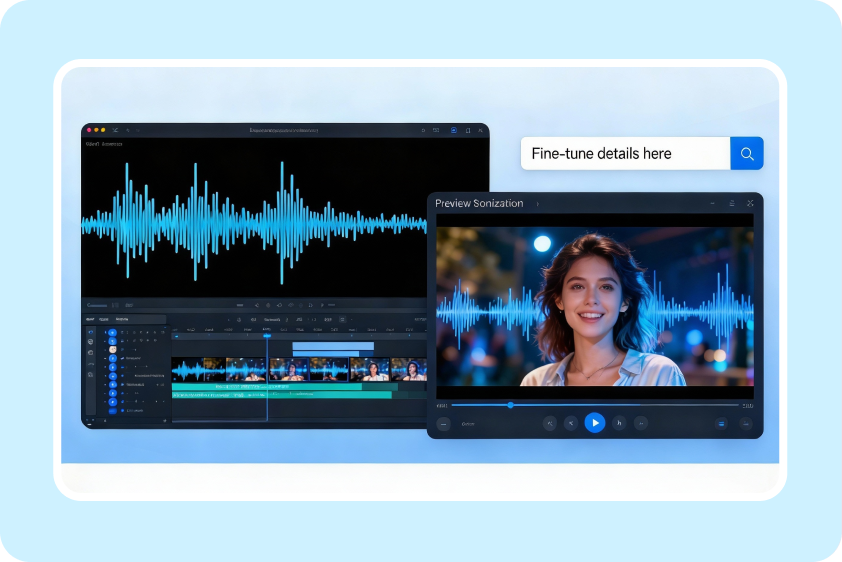The height and width of the screenshot is (562, 842).
Task: Click the red close dot on the editor window
Action: [89, 130]
